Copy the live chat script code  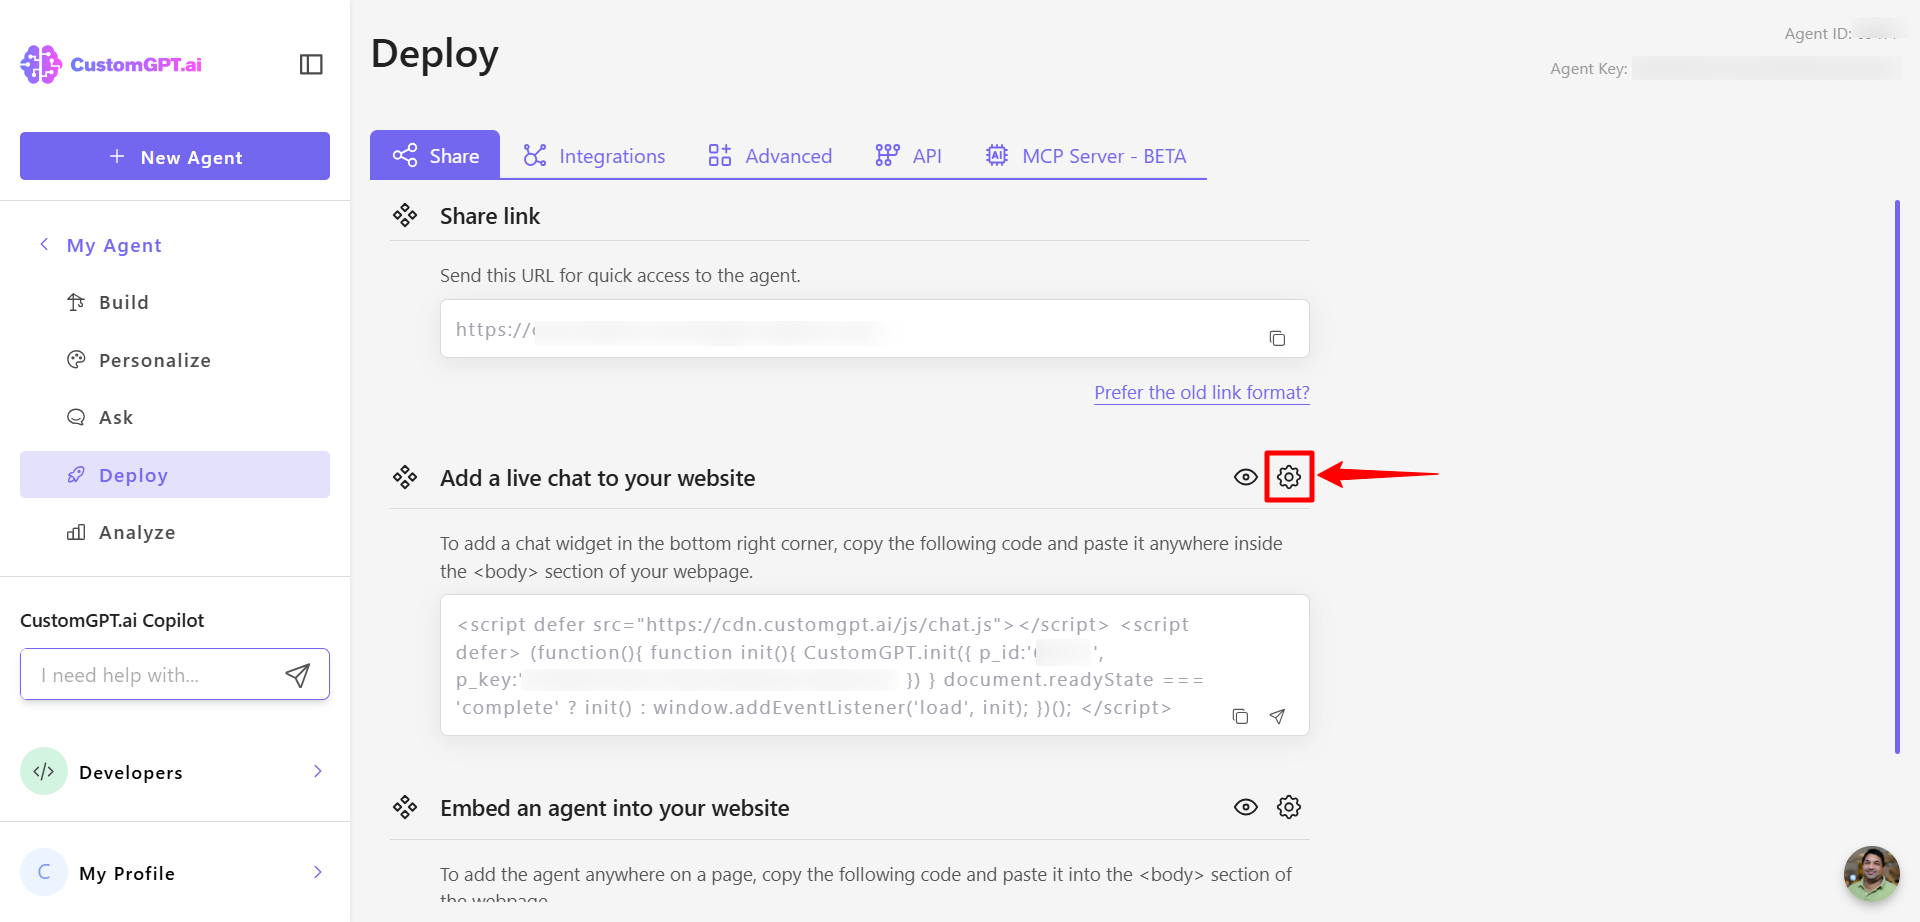coord(1240,716)
